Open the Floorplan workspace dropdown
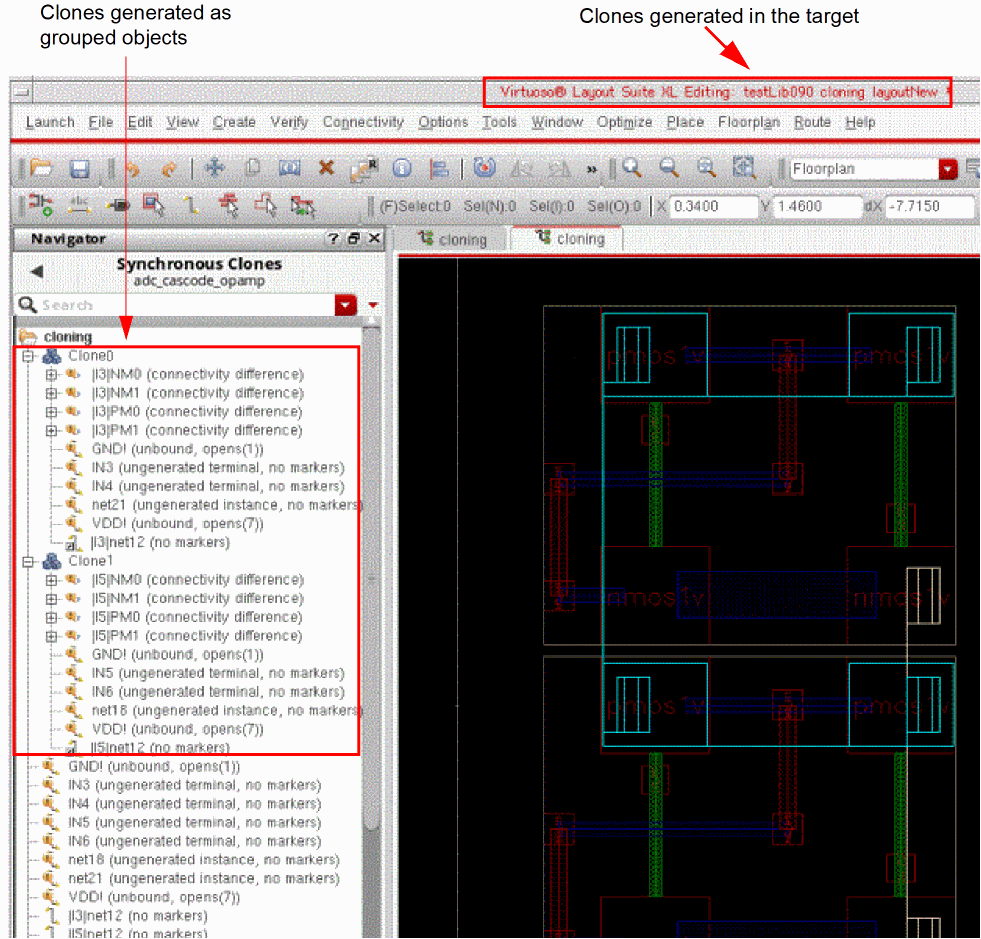This screenshot has height=939, width=981. coord(947,169)
